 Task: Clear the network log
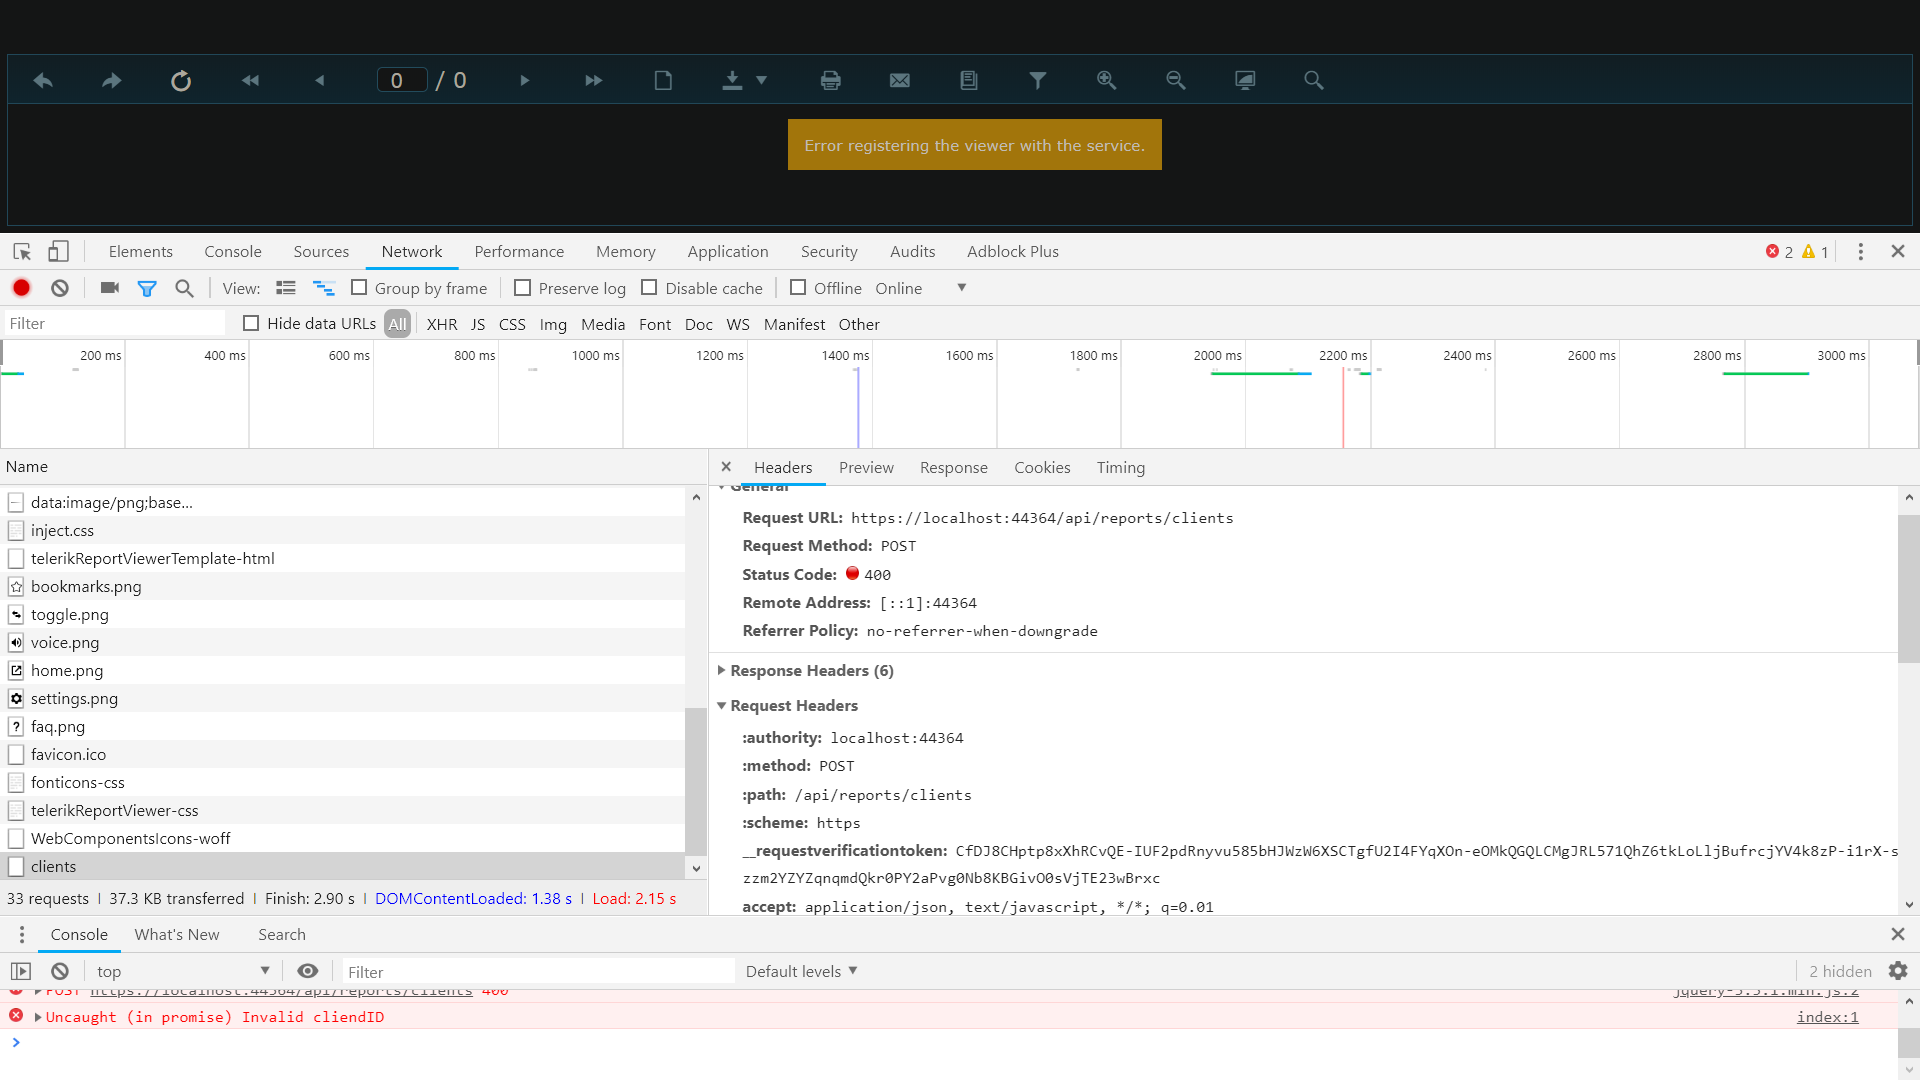click(60, 288)
